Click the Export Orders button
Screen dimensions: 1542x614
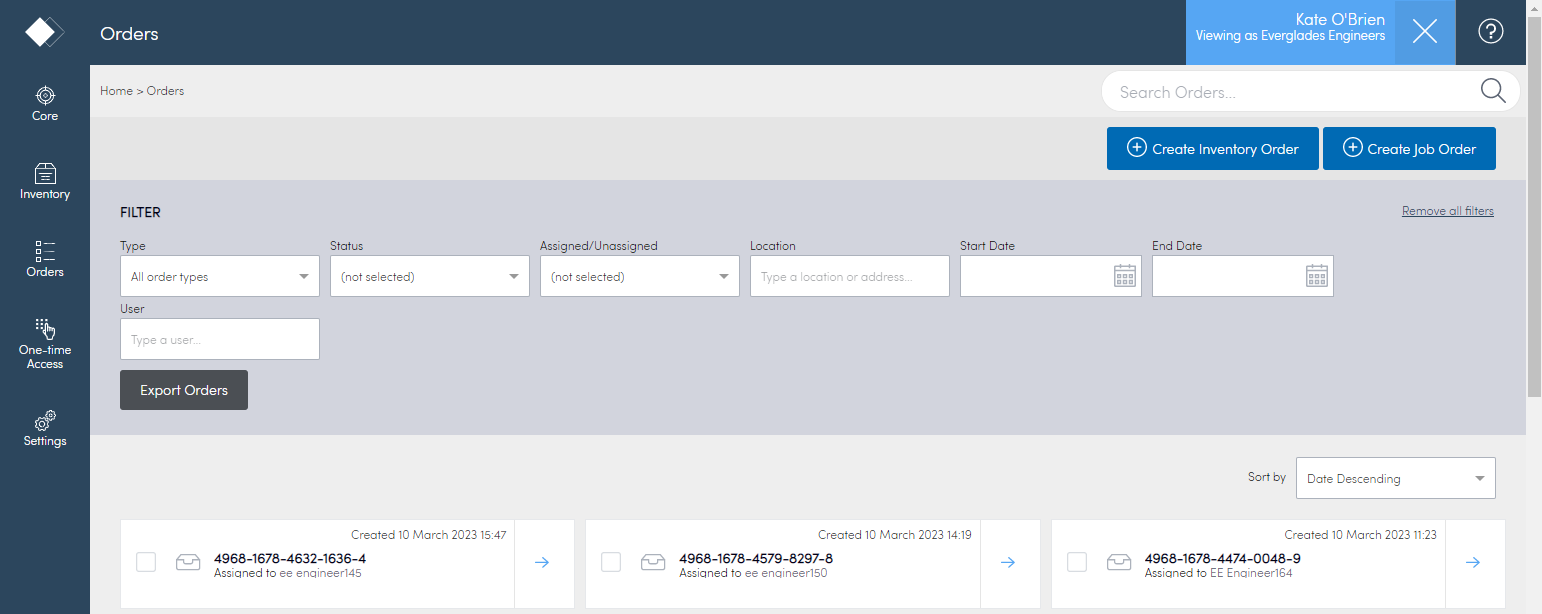point(184,390)
